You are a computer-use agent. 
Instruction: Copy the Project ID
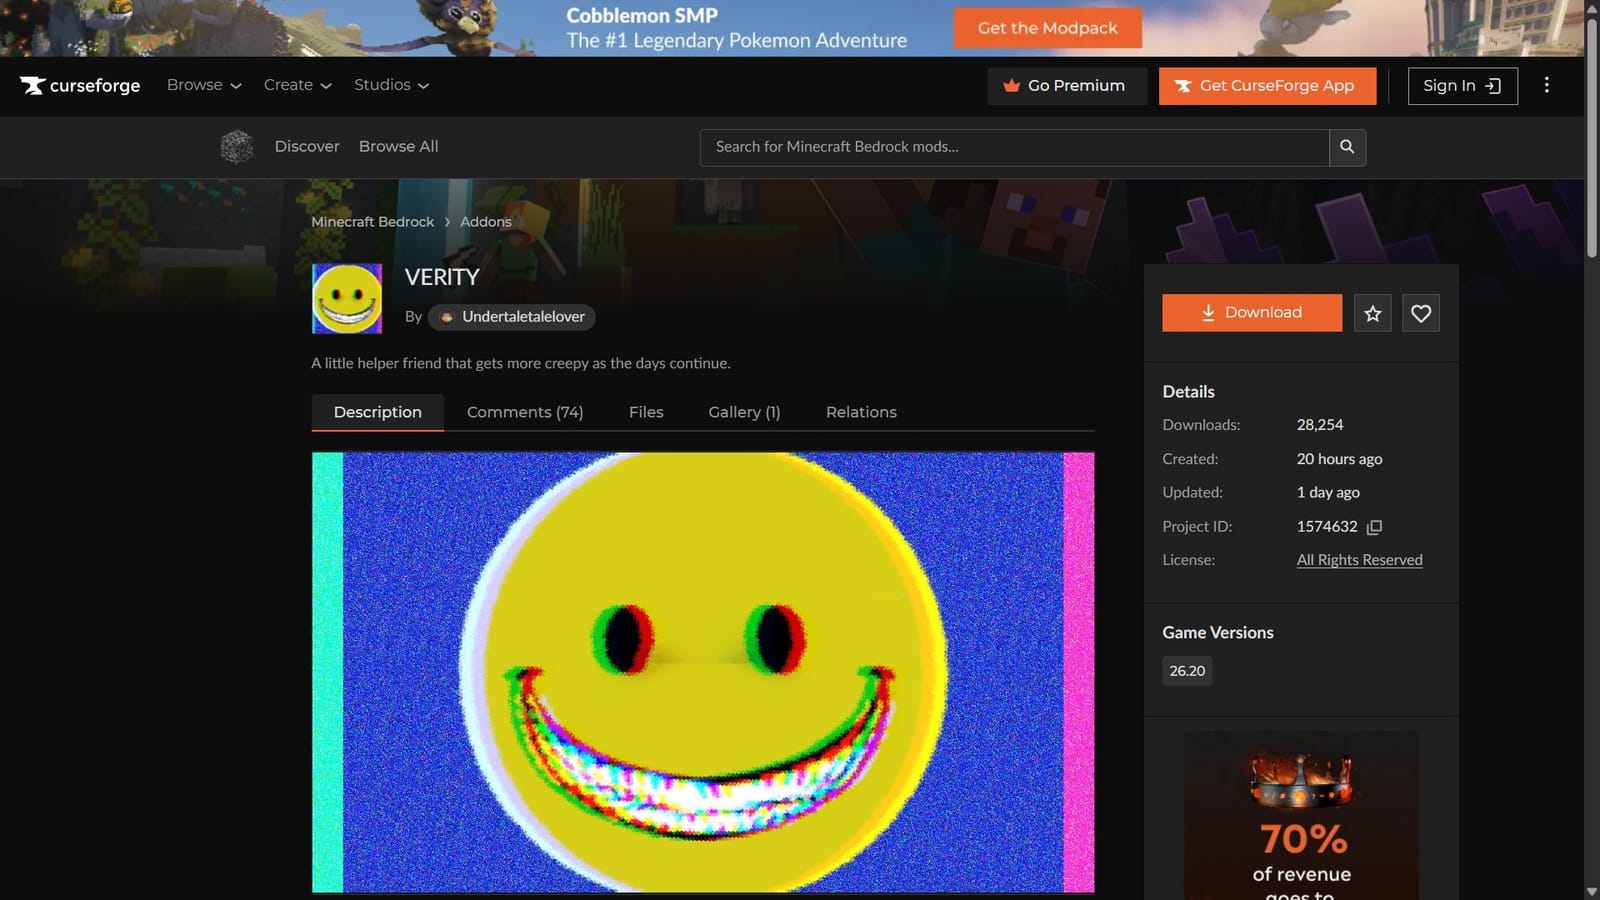tap(1374, 527)
